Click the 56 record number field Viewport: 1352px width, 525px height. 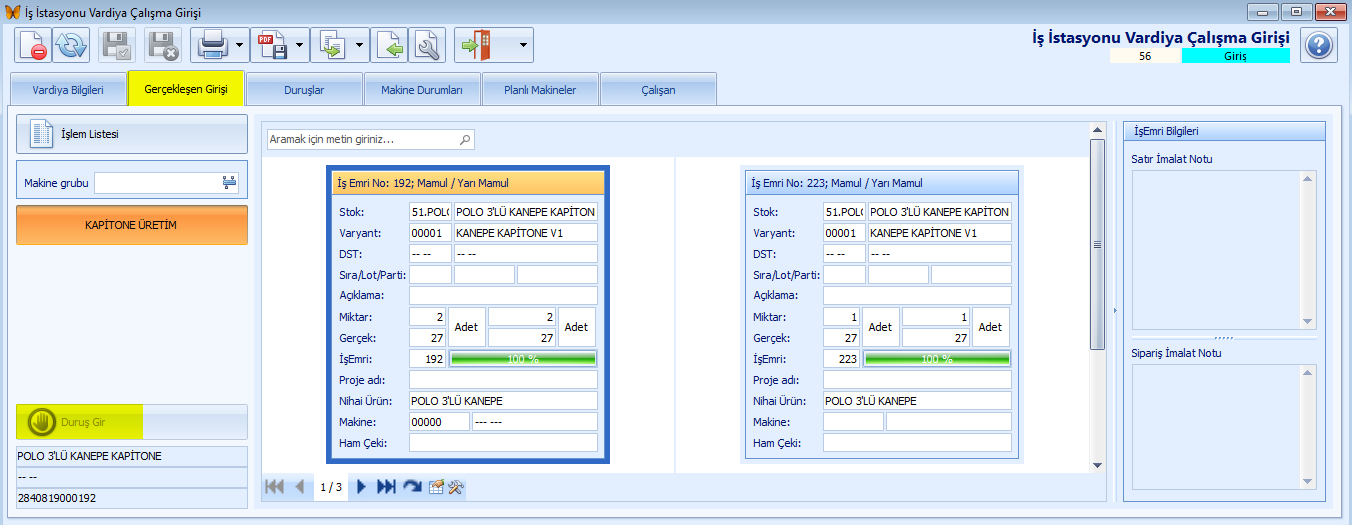[1145, 56]
